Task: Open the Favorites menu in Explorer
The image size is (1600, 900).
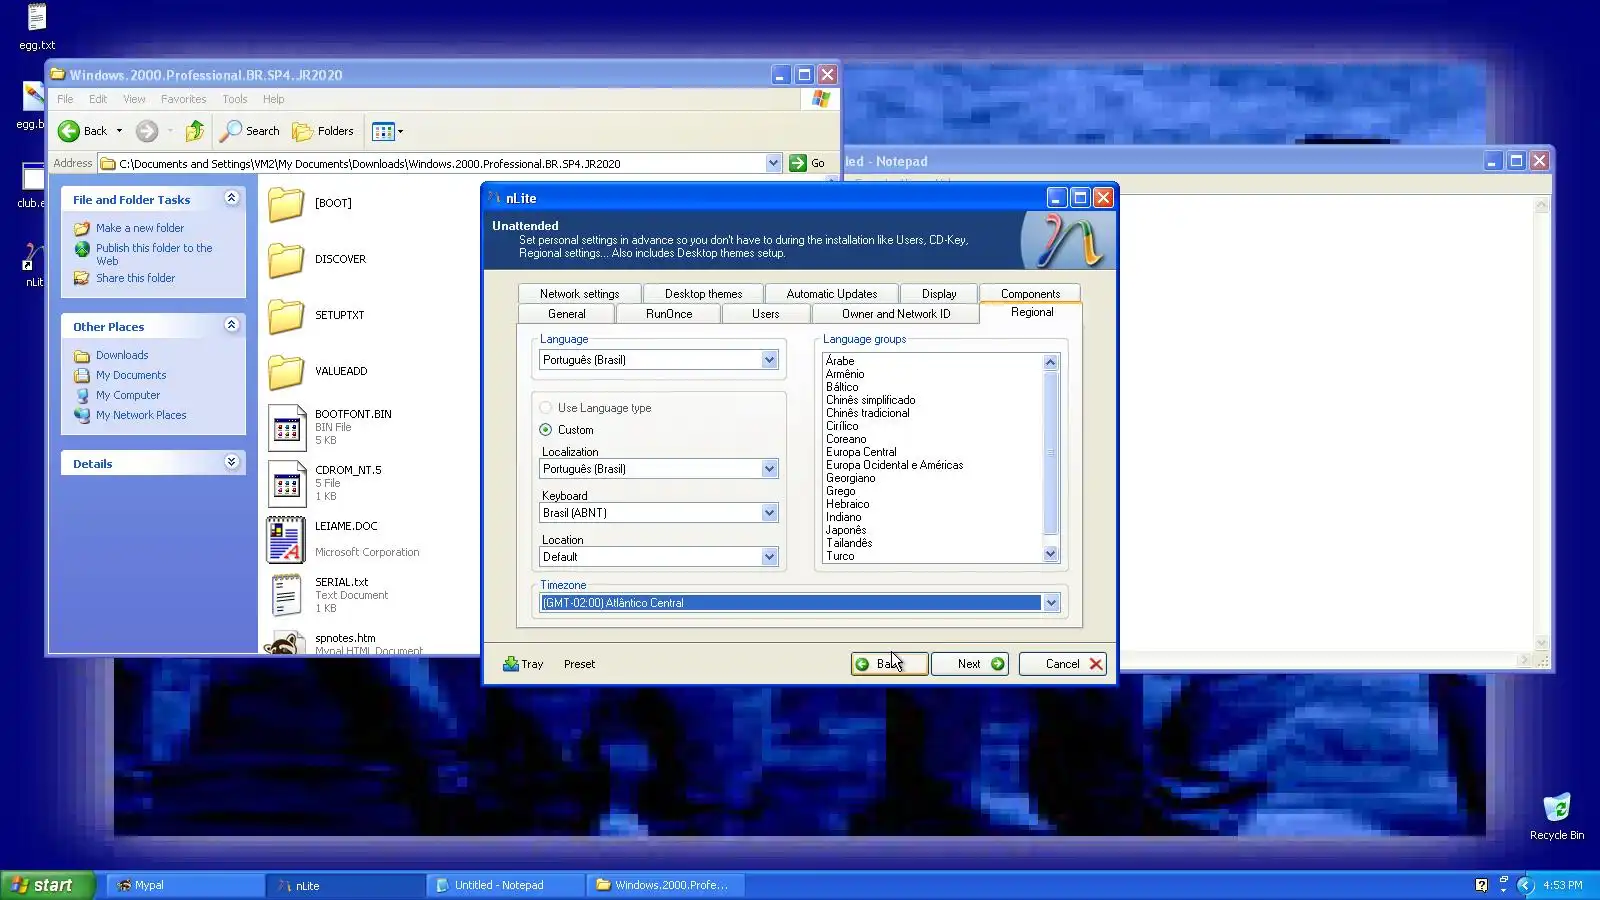Action: [x=183, y=99]
